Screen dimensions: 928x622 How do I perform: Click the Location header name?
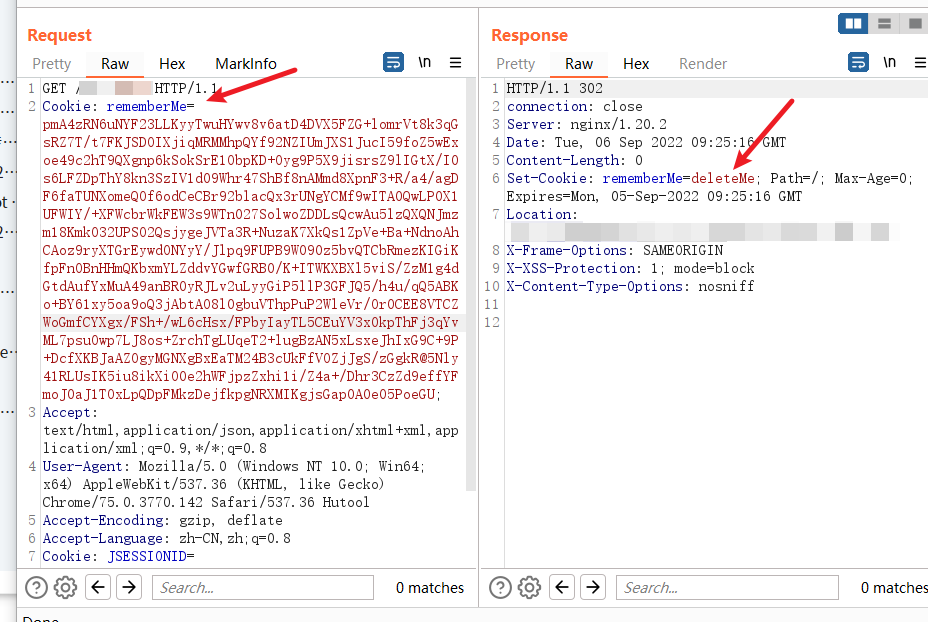(x=538, y=214)
